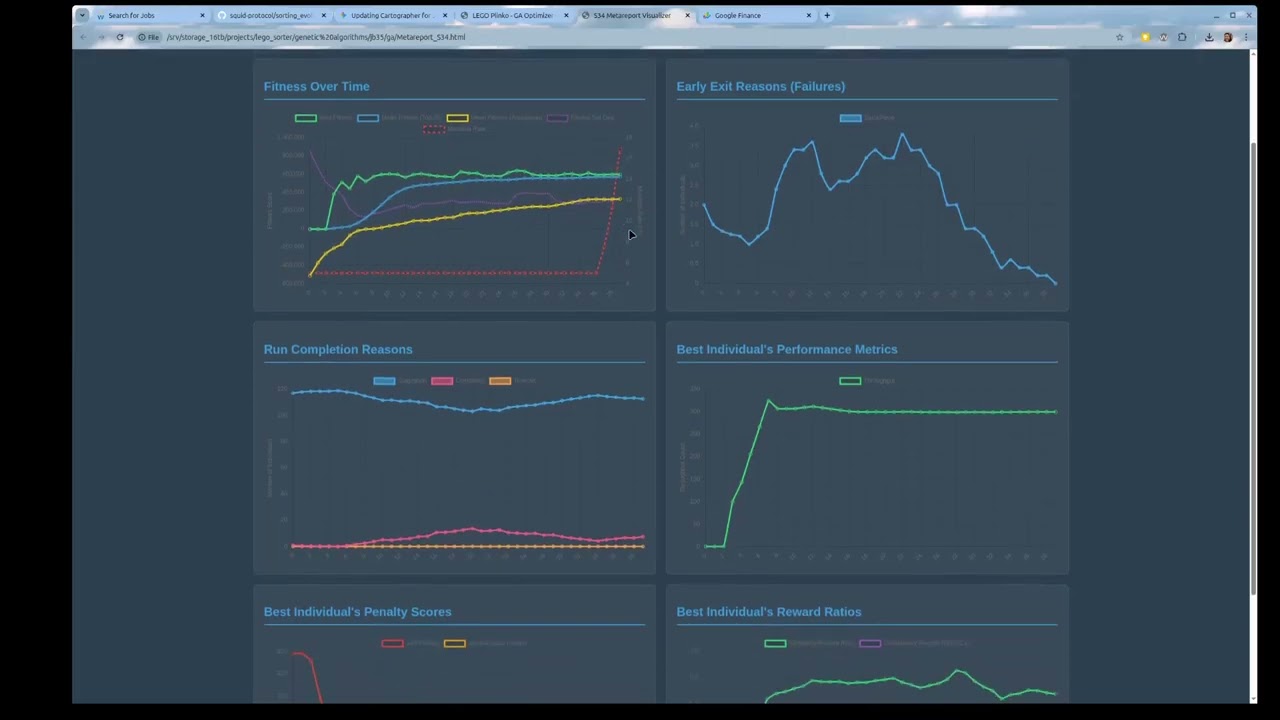1280x720 pixels.
Task: Go forward to the next page
Action: point(101,37)
